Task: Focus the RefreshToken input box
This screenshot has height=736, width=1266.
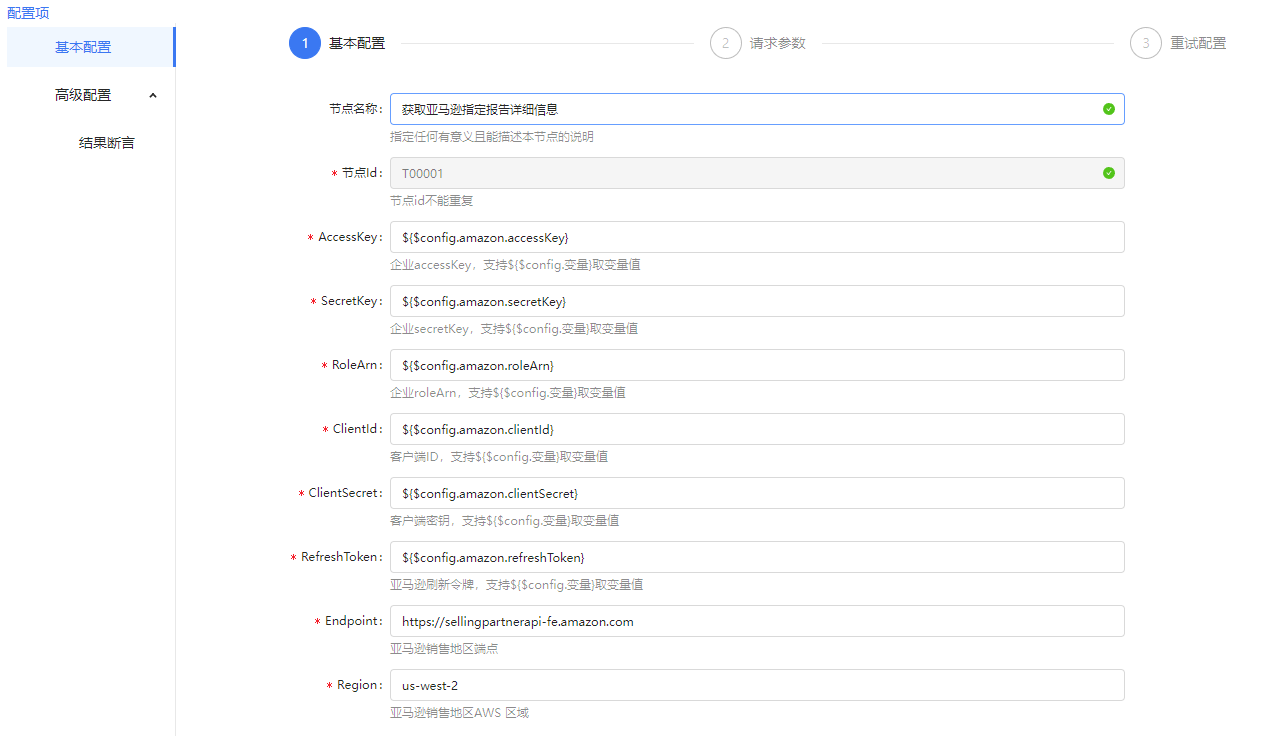Action: 756,557
